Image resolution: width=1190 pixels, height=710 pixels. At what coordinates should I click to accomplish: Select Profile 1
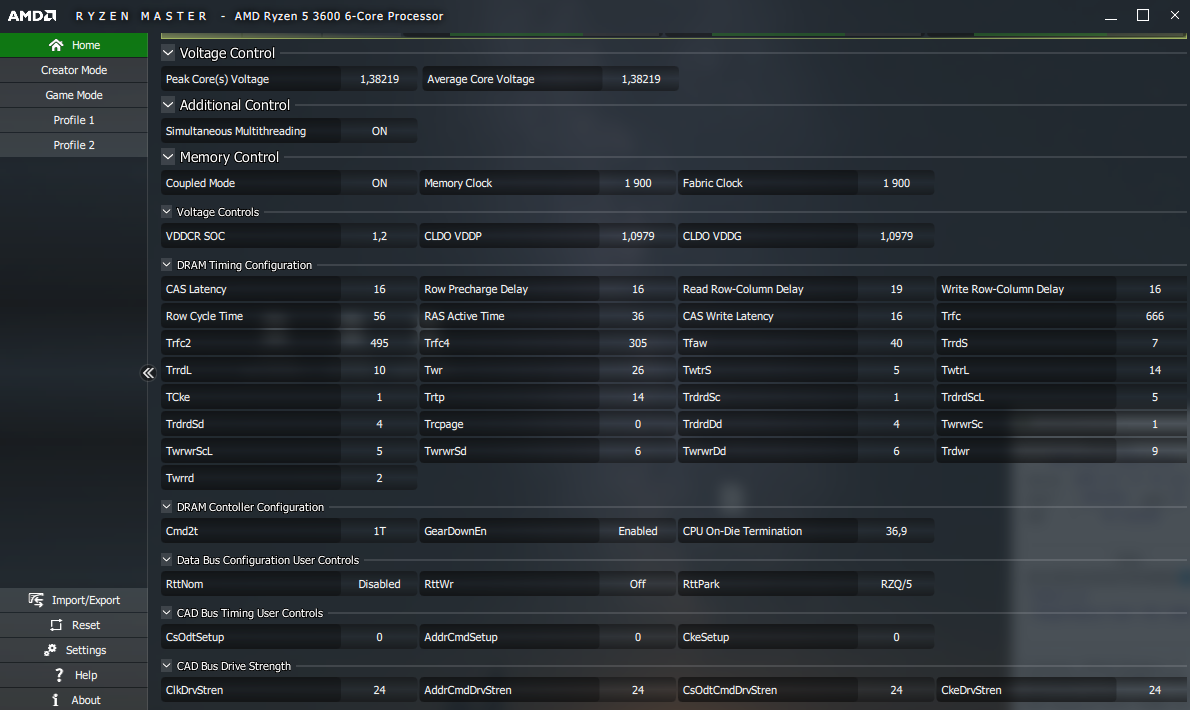point(74,120)
